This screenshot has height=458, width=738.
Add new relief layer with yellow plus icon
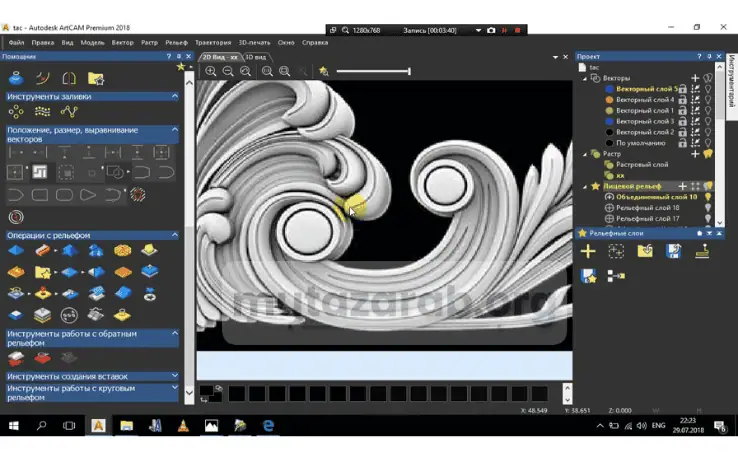pos(588,251)
